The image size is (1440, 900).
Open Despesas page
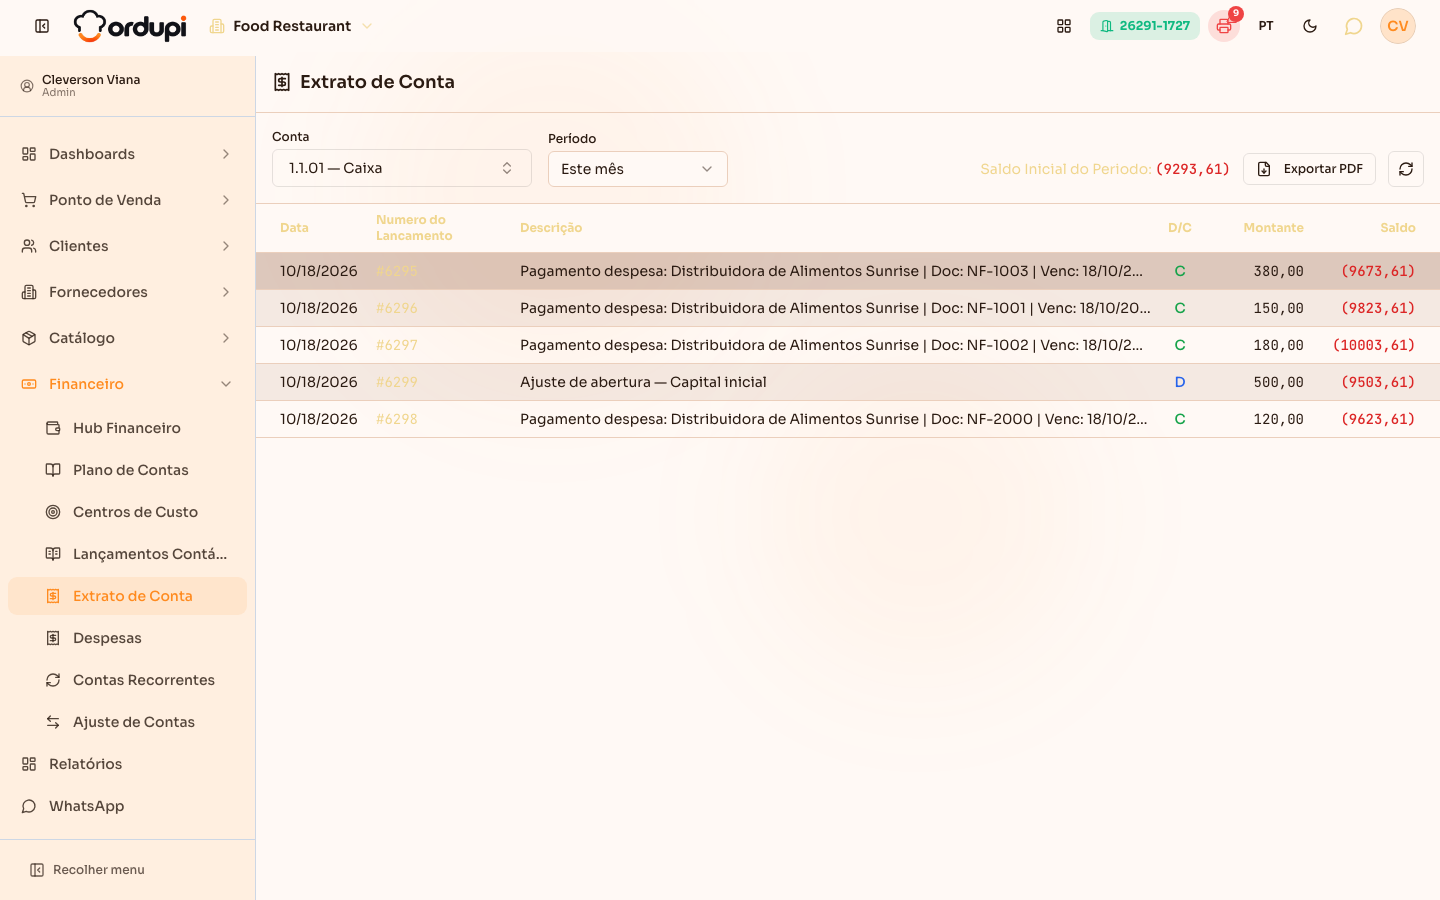tap(128, 638)
